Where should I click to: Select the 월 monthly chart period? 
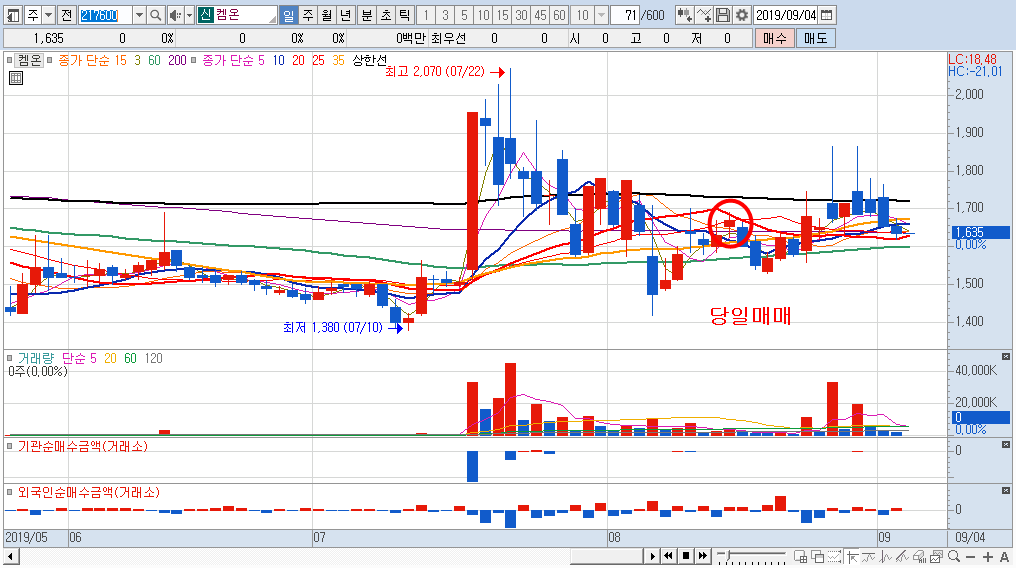(327, 15)
